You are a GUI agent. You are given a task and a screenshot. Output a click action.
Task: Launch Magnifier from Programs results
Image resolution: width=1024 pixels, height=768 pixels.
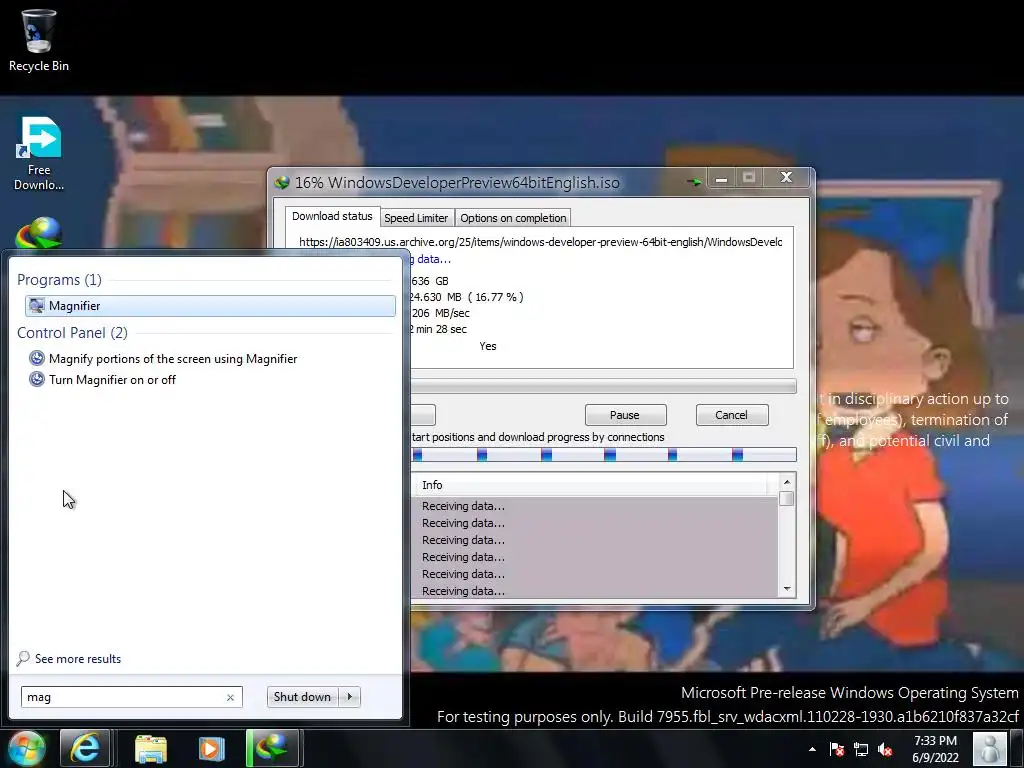(x=210, y=306)
